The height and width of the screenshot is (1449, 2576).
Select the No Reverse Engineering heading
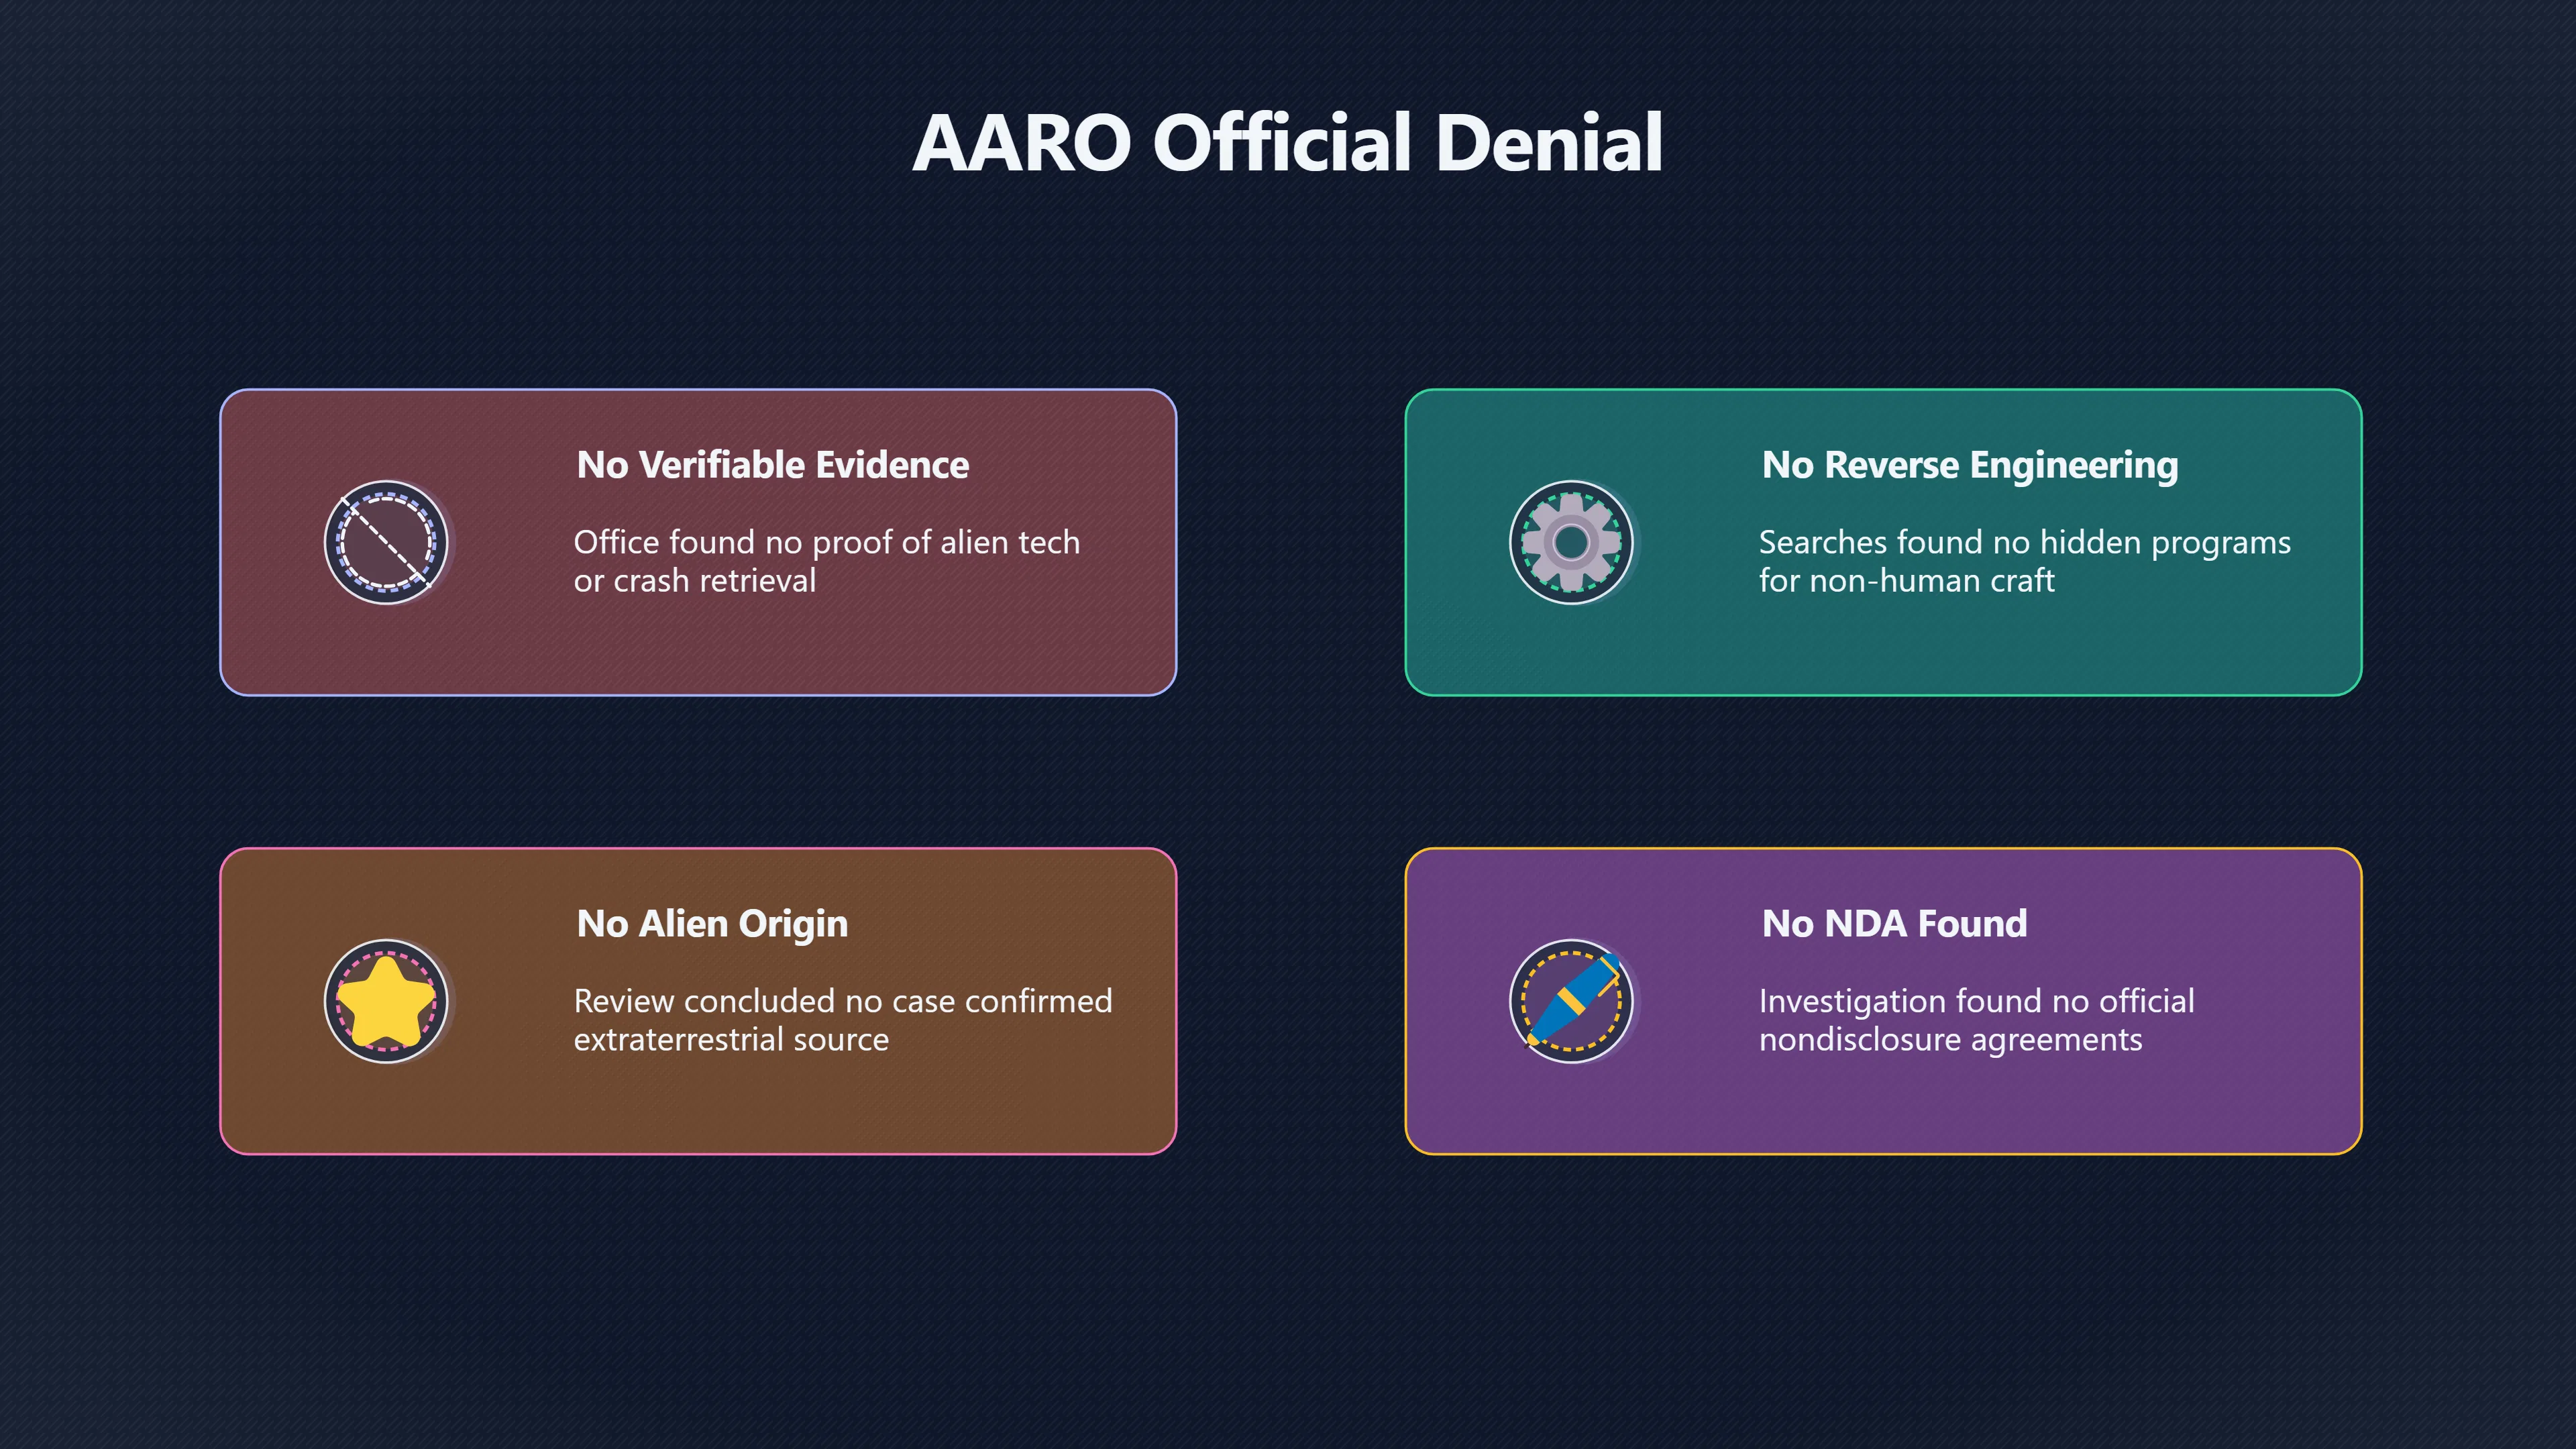pyautogui.click(x=1970, y=466)
